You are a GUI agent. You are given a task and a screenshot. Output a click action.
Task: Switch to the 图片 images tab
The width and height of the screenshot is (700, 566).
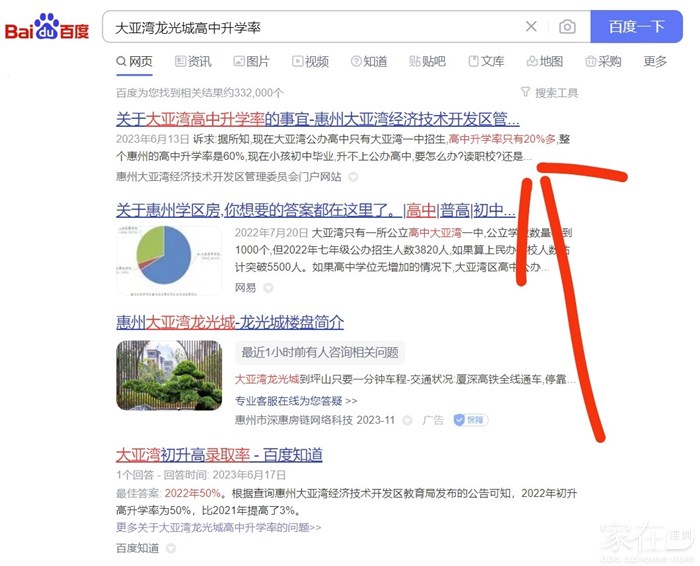250,62
